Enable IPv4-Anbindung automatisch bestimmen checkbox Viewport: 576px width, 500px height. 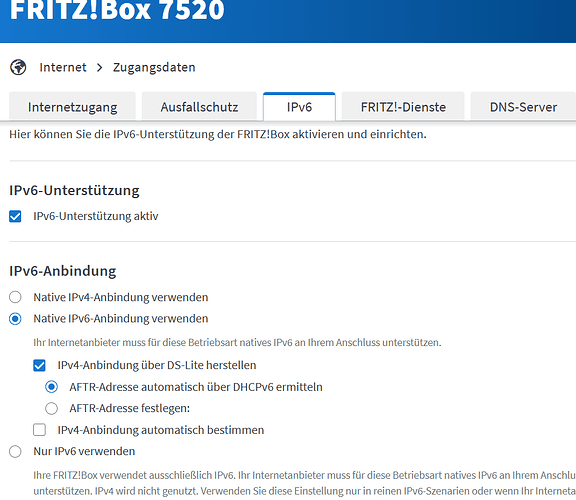(x=39, y=430)
